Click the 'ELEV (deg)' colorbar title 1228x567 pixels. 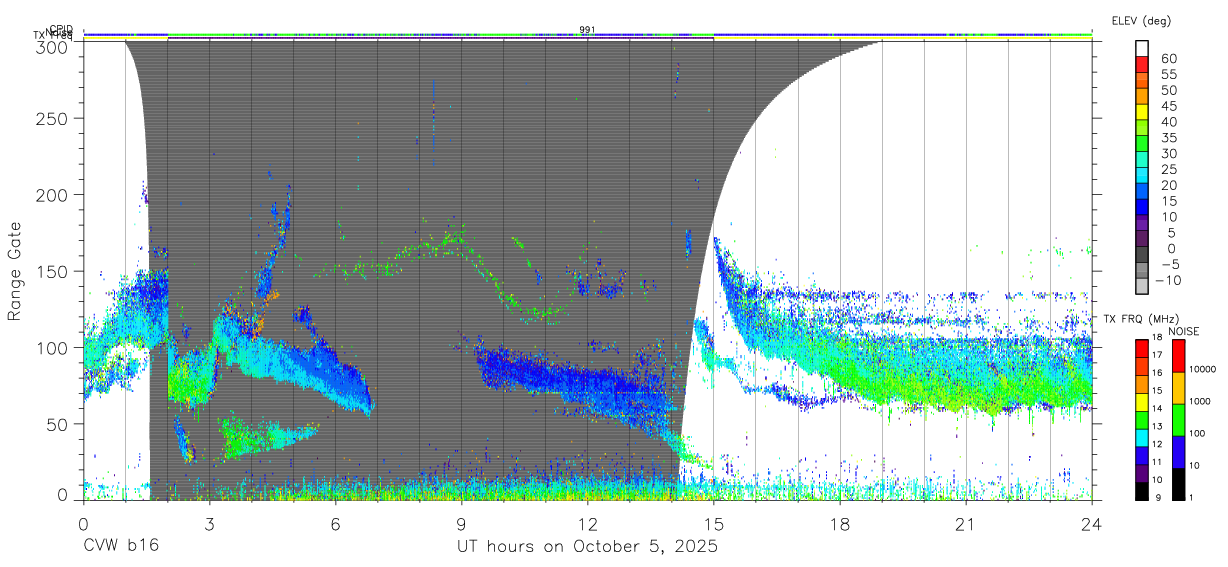pyautogui.click(x=1141, y=20)
